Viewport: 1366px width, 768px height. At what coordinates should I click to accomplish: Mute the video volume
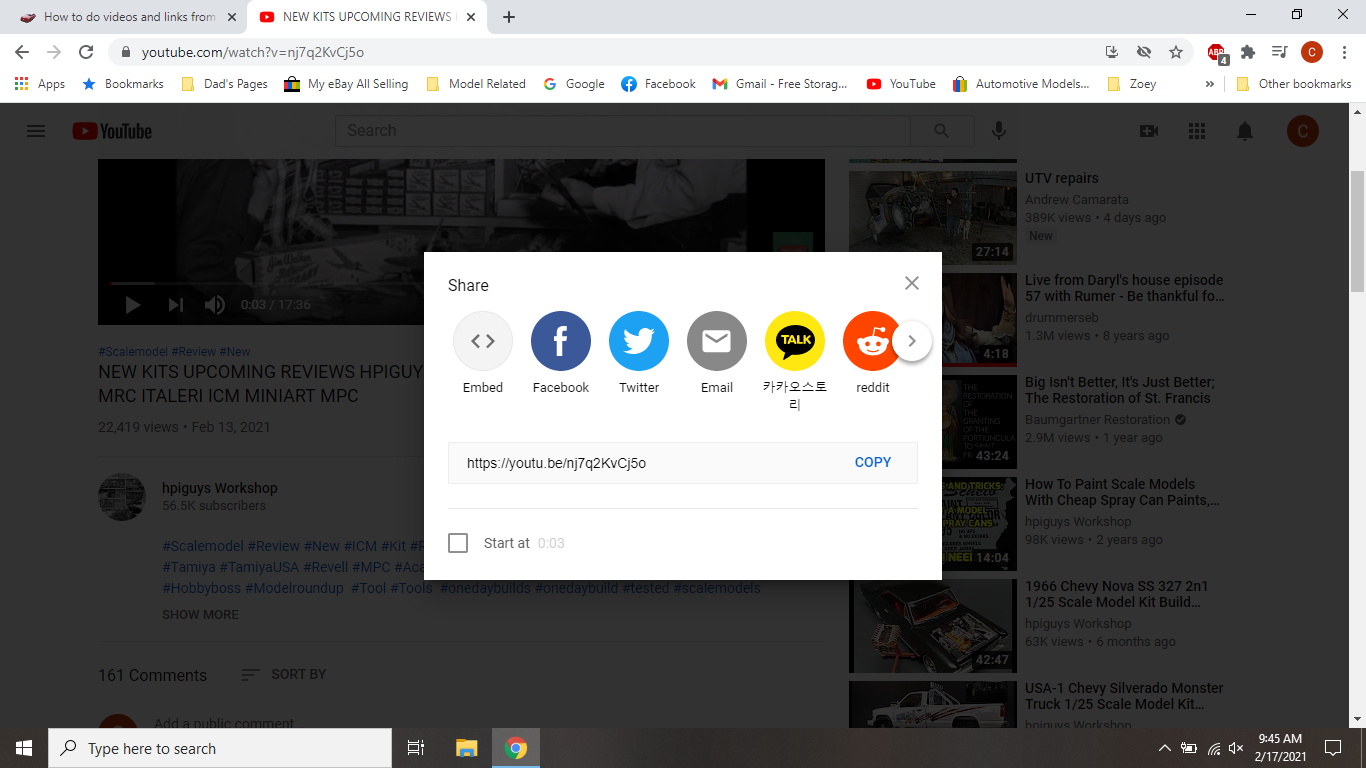tap(214, 305)
